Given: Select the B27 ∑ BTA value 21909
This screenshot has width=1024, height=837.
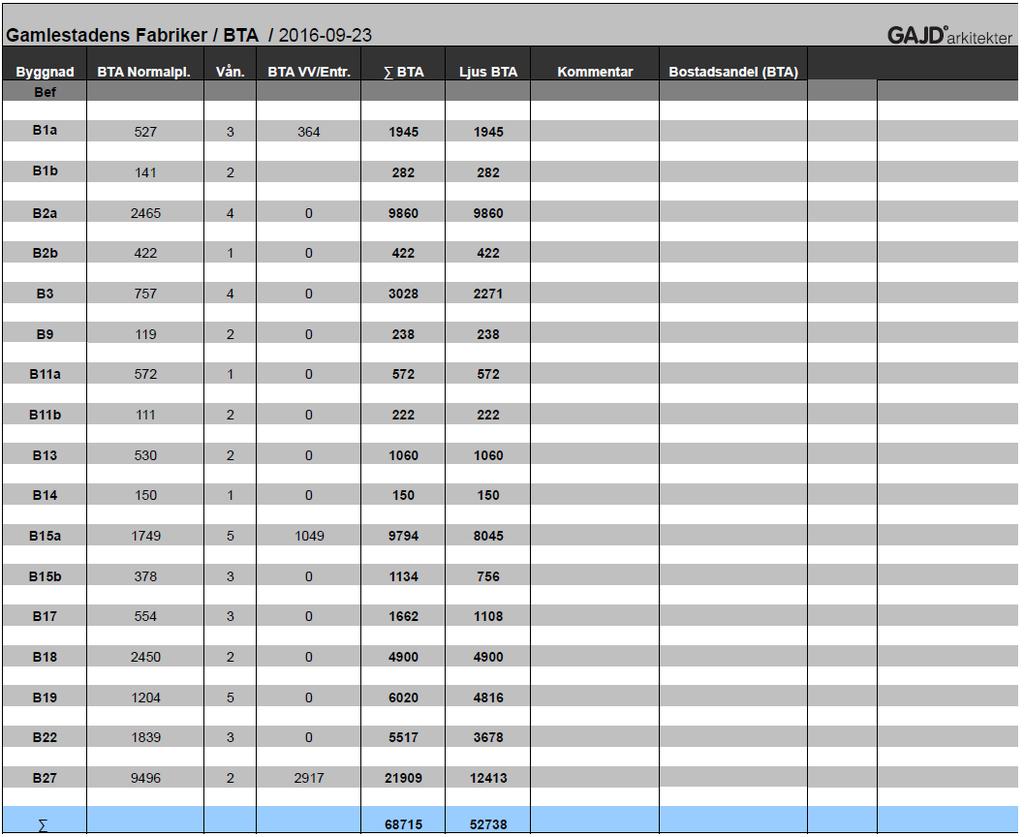Looking at the screenshot, I should click(x=404, y=778).
